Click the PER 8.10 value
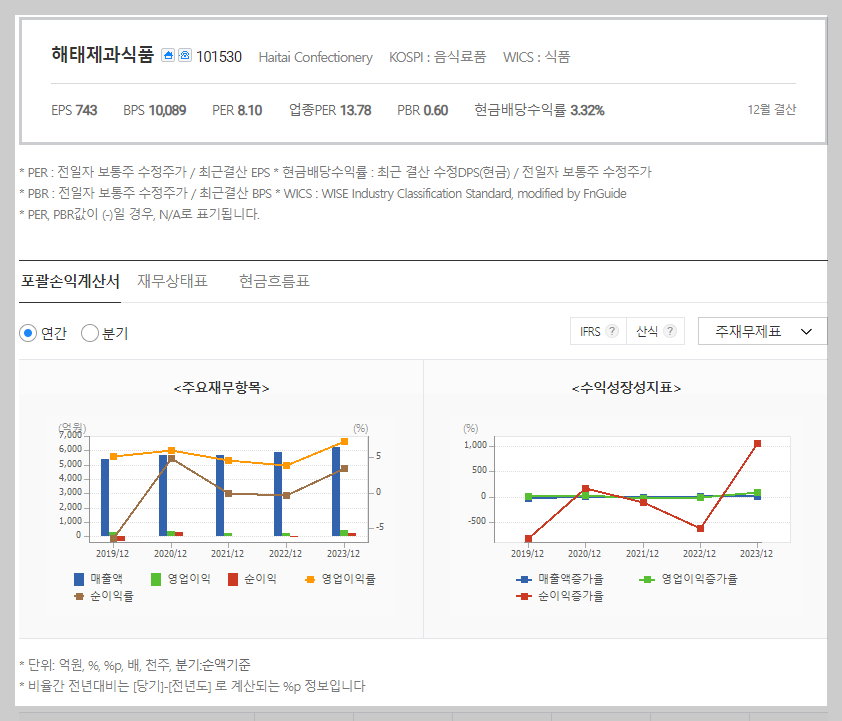Image resolution: width=842 pixels, height=721 pixels. point(237,110)
